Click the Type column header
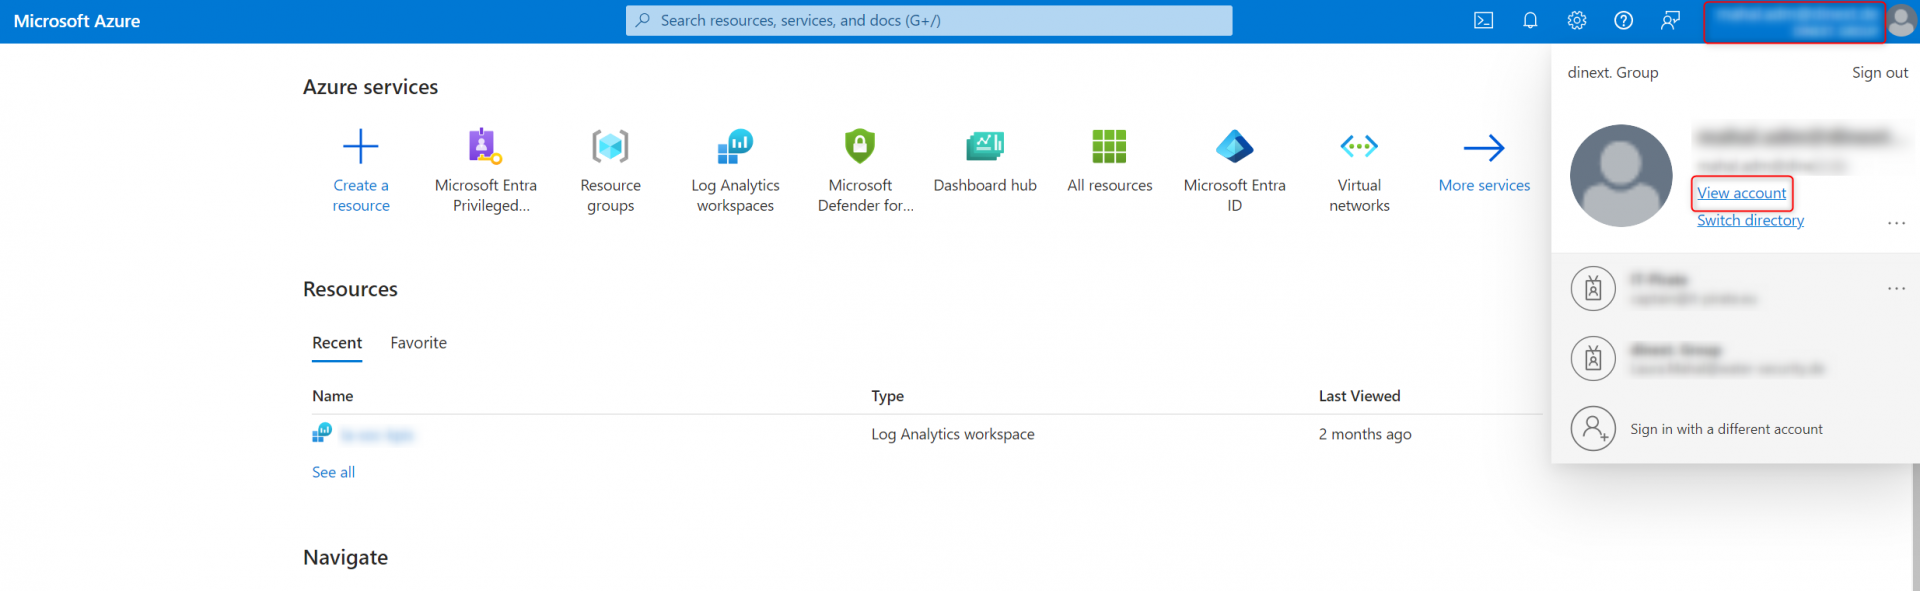This screenshot has height=591, width=1920. [887, 396]
